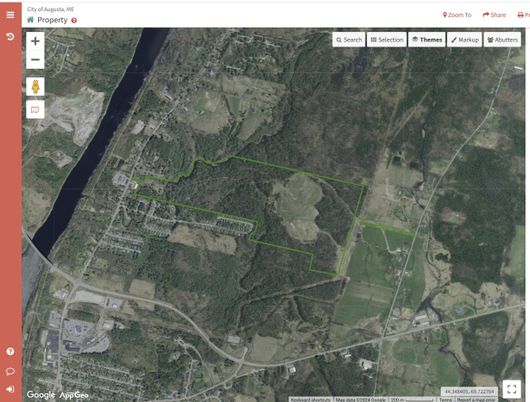530x402 pixels.
Task: Open the Abutters tool
Action: (x=503, y=40)
